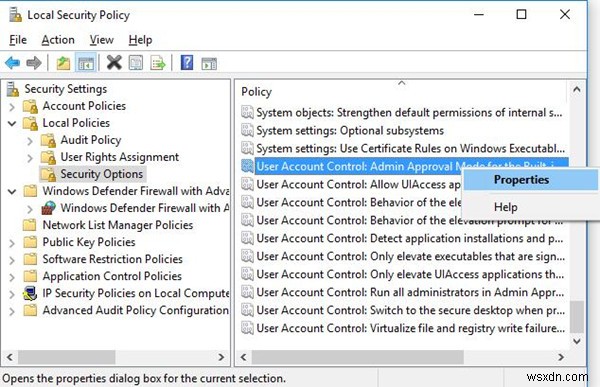Click the tree pane horizontal scrollbar thumb
This screenshot has width=600, height=387.
(x=67, y=357)
